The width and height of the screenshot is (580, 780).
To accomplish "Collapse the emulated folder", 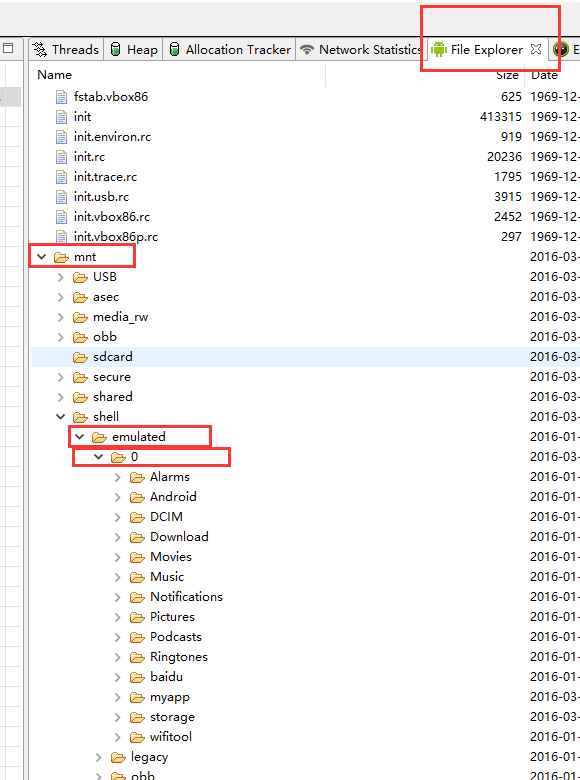I will tap(80, 437).
